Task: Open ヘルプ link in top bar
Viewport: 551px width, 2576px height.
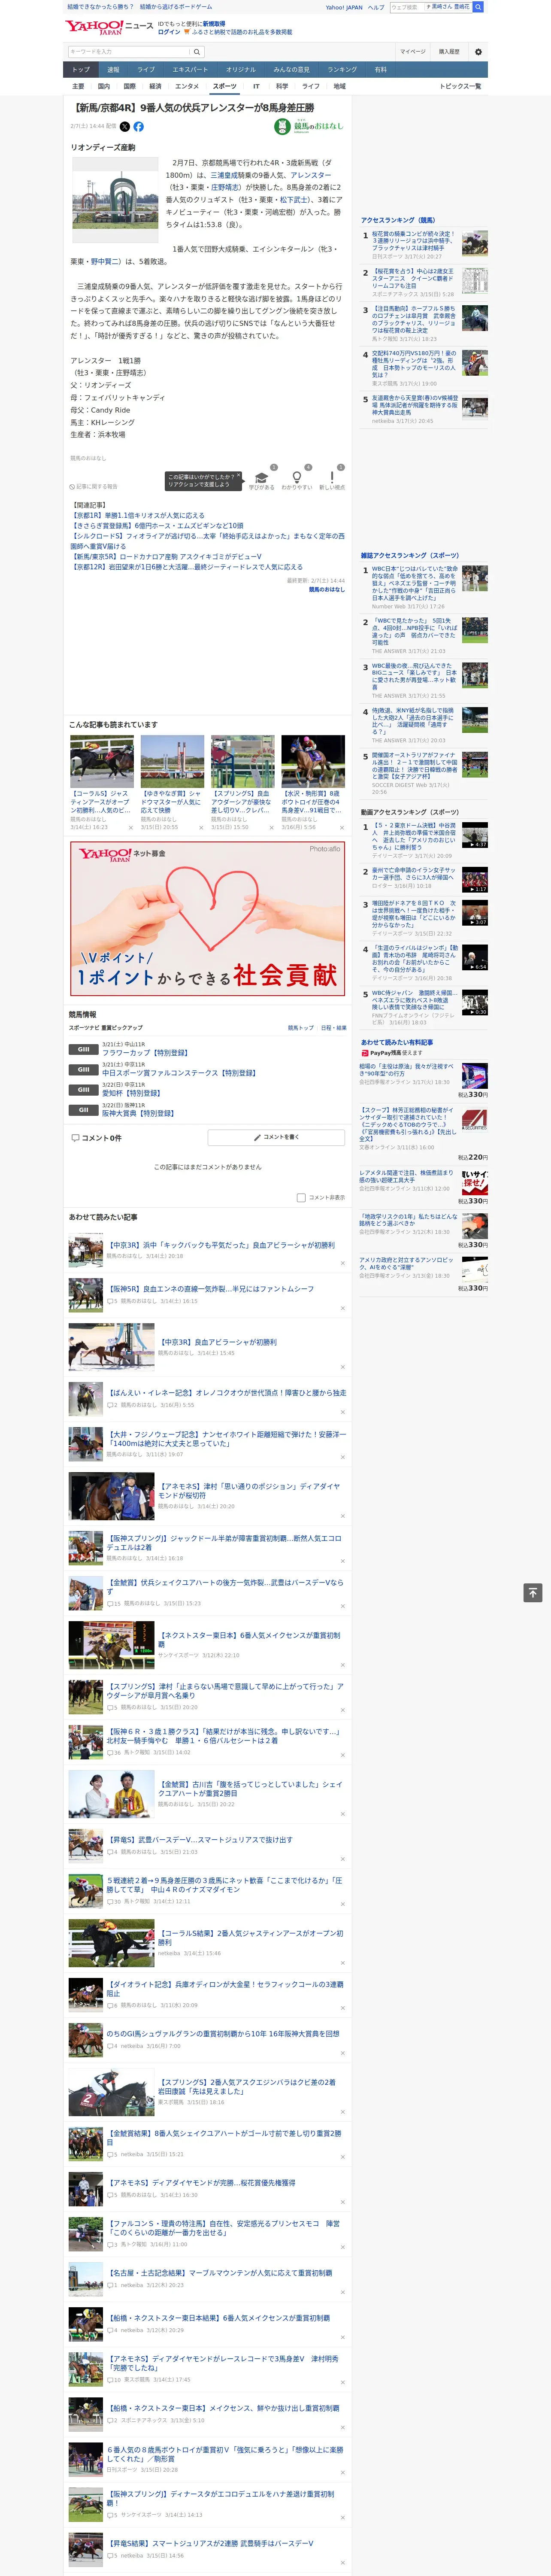Action: click(x=375, y=7)
